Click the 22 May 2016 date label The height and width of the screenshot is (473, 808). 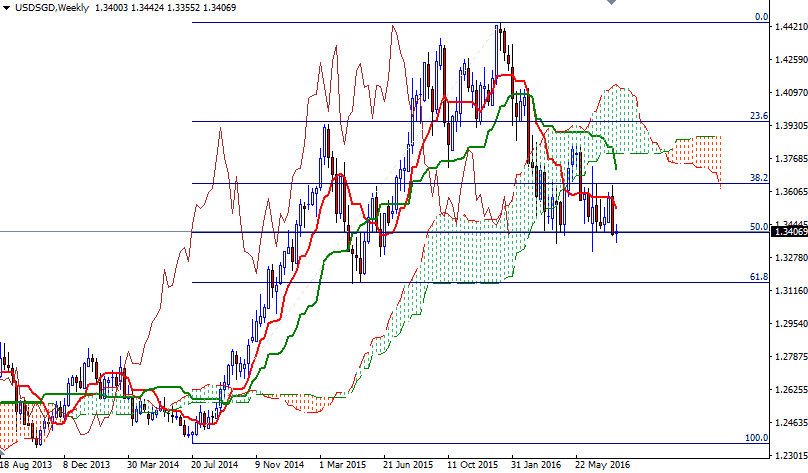603,465
